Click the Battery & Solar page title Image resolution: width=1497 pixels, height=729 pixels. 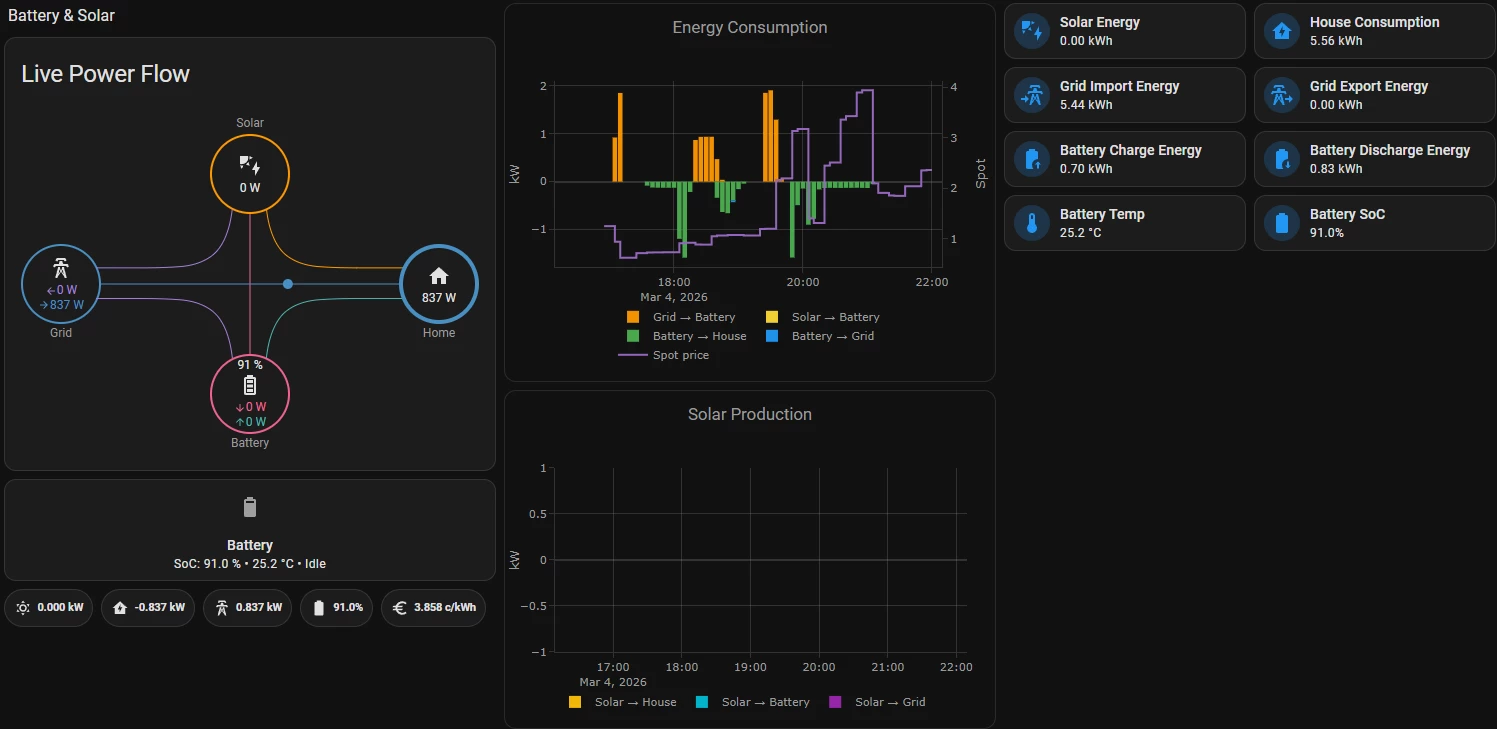[61, 16]
